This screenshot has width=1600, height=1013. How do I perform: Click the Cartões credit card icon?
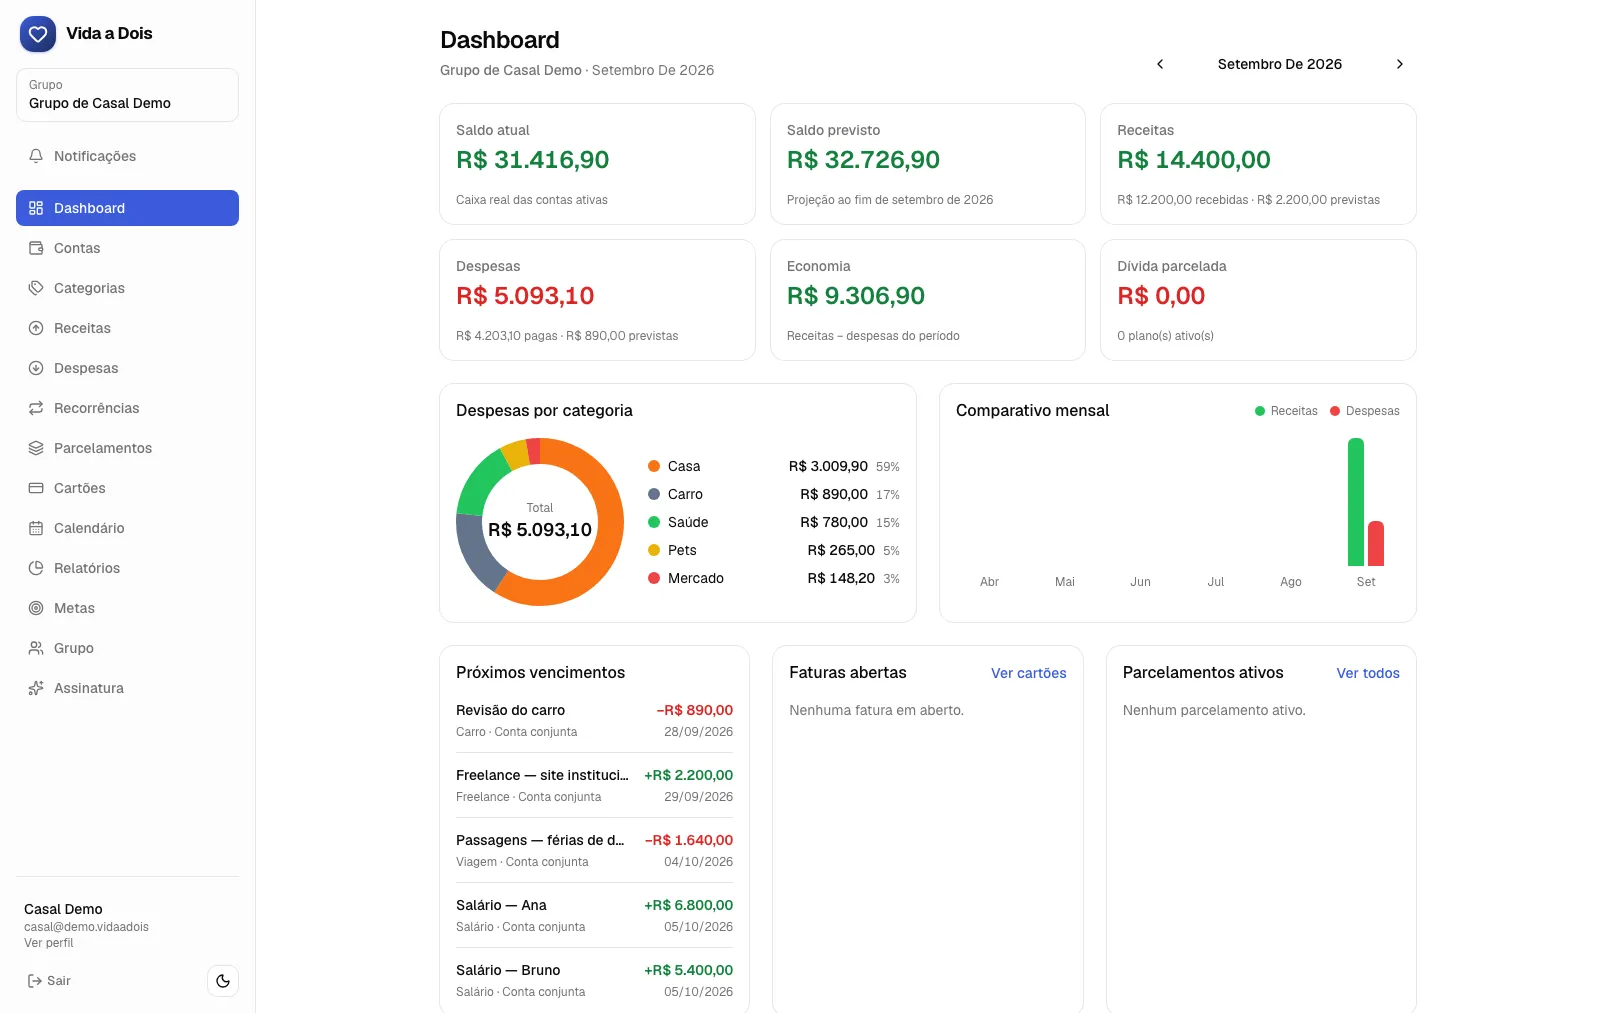pos(36,488)
